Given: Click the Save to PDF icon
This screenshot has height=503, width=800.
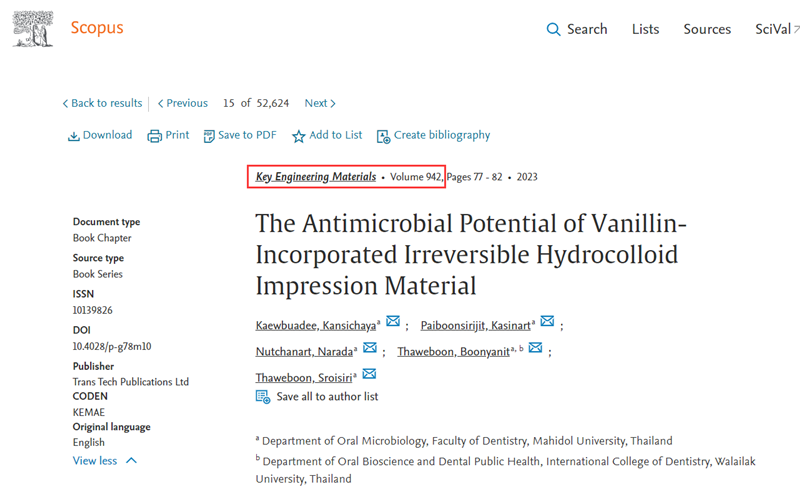Looking at the screenshot, I should click(x=209, y=136).
